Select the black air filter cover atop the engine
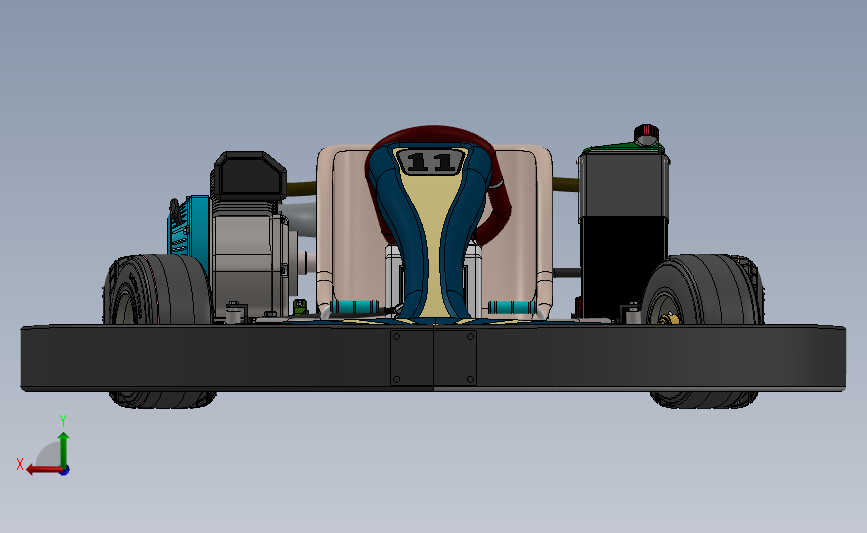Viewport: 867px width, 533px height. coord(248,175)
